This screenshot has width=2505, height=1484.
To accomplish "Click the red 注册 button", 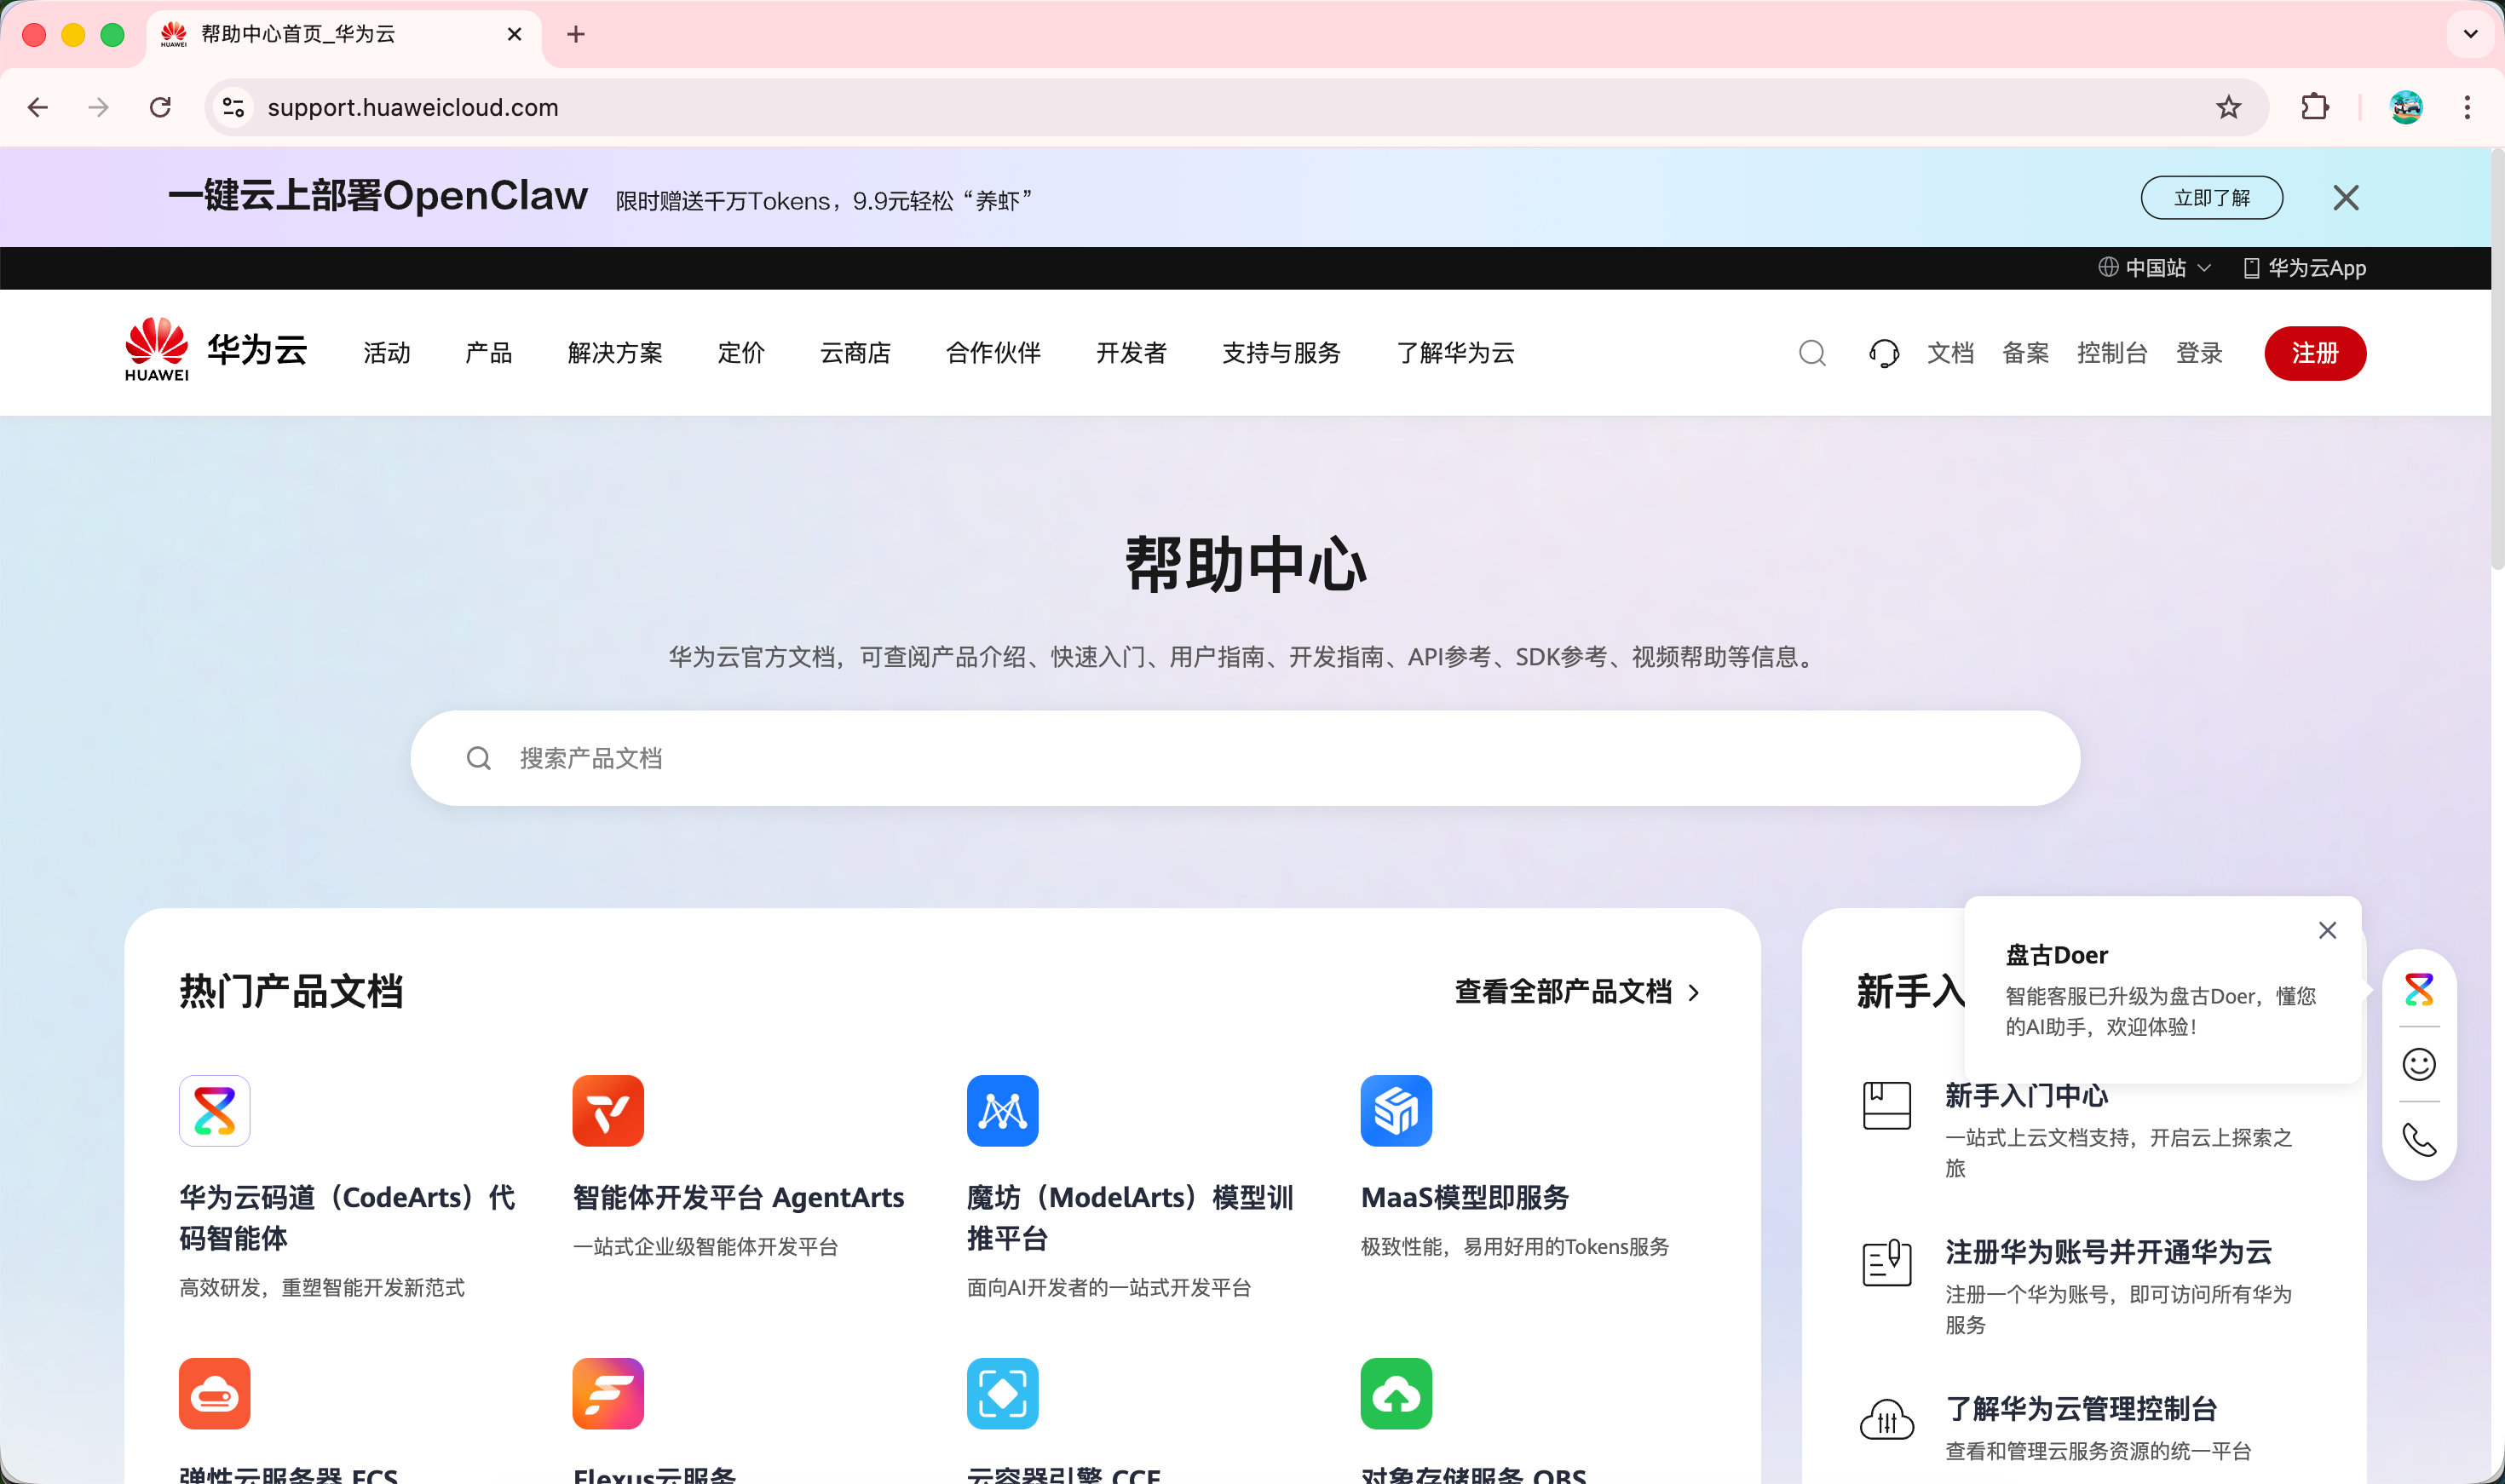I will [2314, 353].
